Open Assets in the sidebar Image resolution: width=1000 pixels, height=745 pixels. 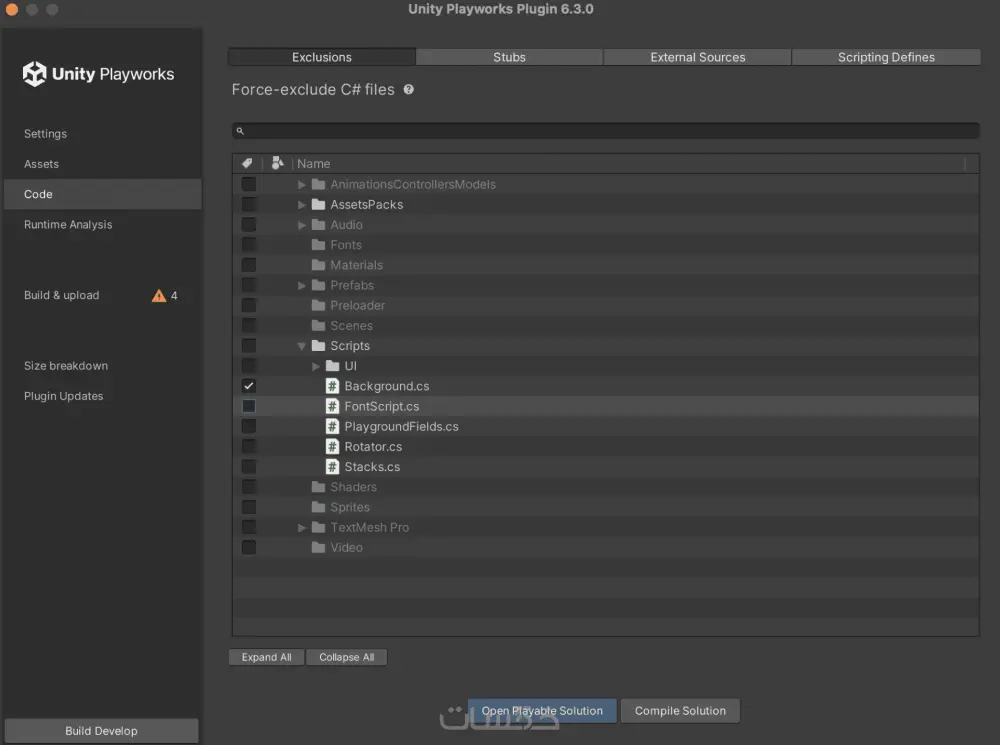tap(102, 164)
